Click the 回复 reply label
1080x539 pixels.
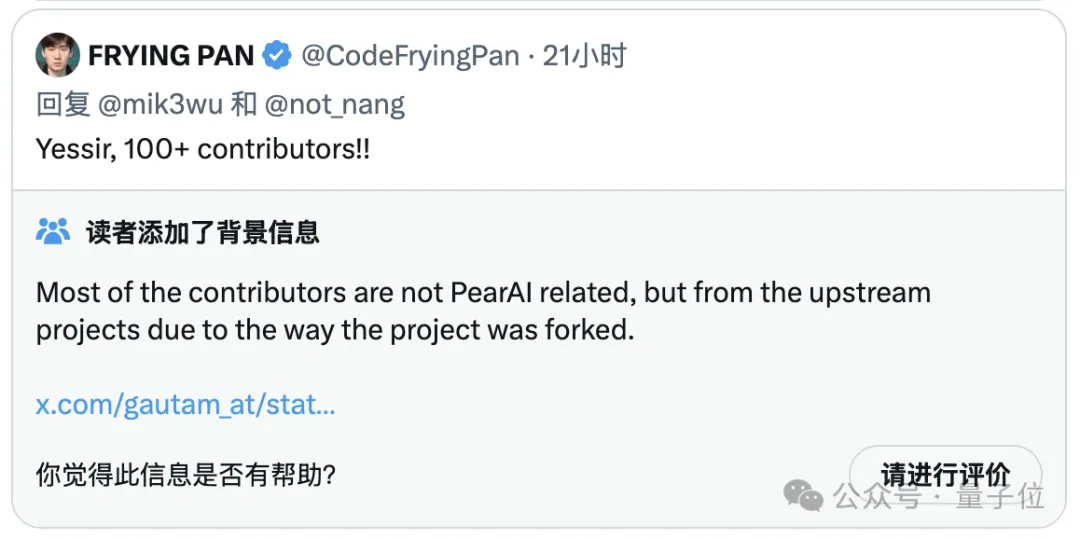coord(63,105)
